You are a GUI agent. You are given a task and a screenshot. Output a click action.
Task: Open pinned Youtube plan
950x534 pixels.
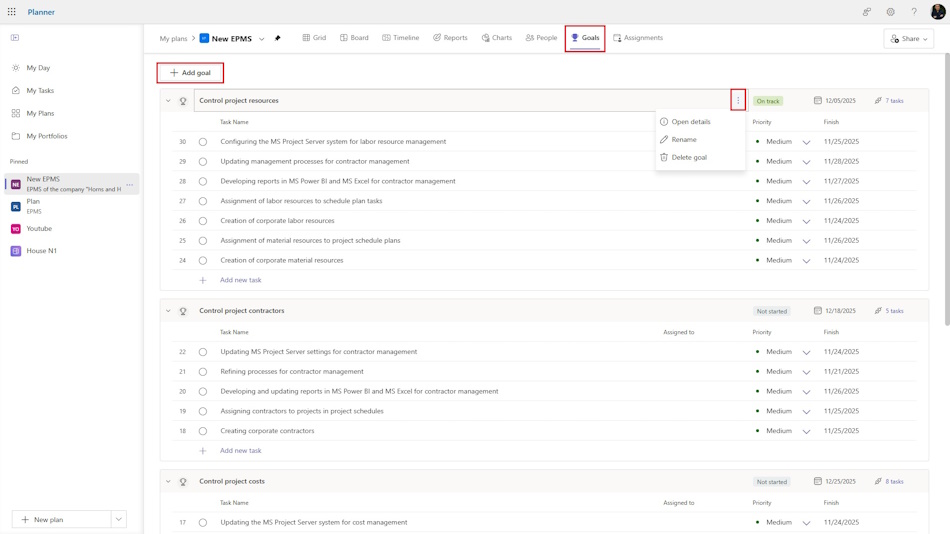coord(39,229)
